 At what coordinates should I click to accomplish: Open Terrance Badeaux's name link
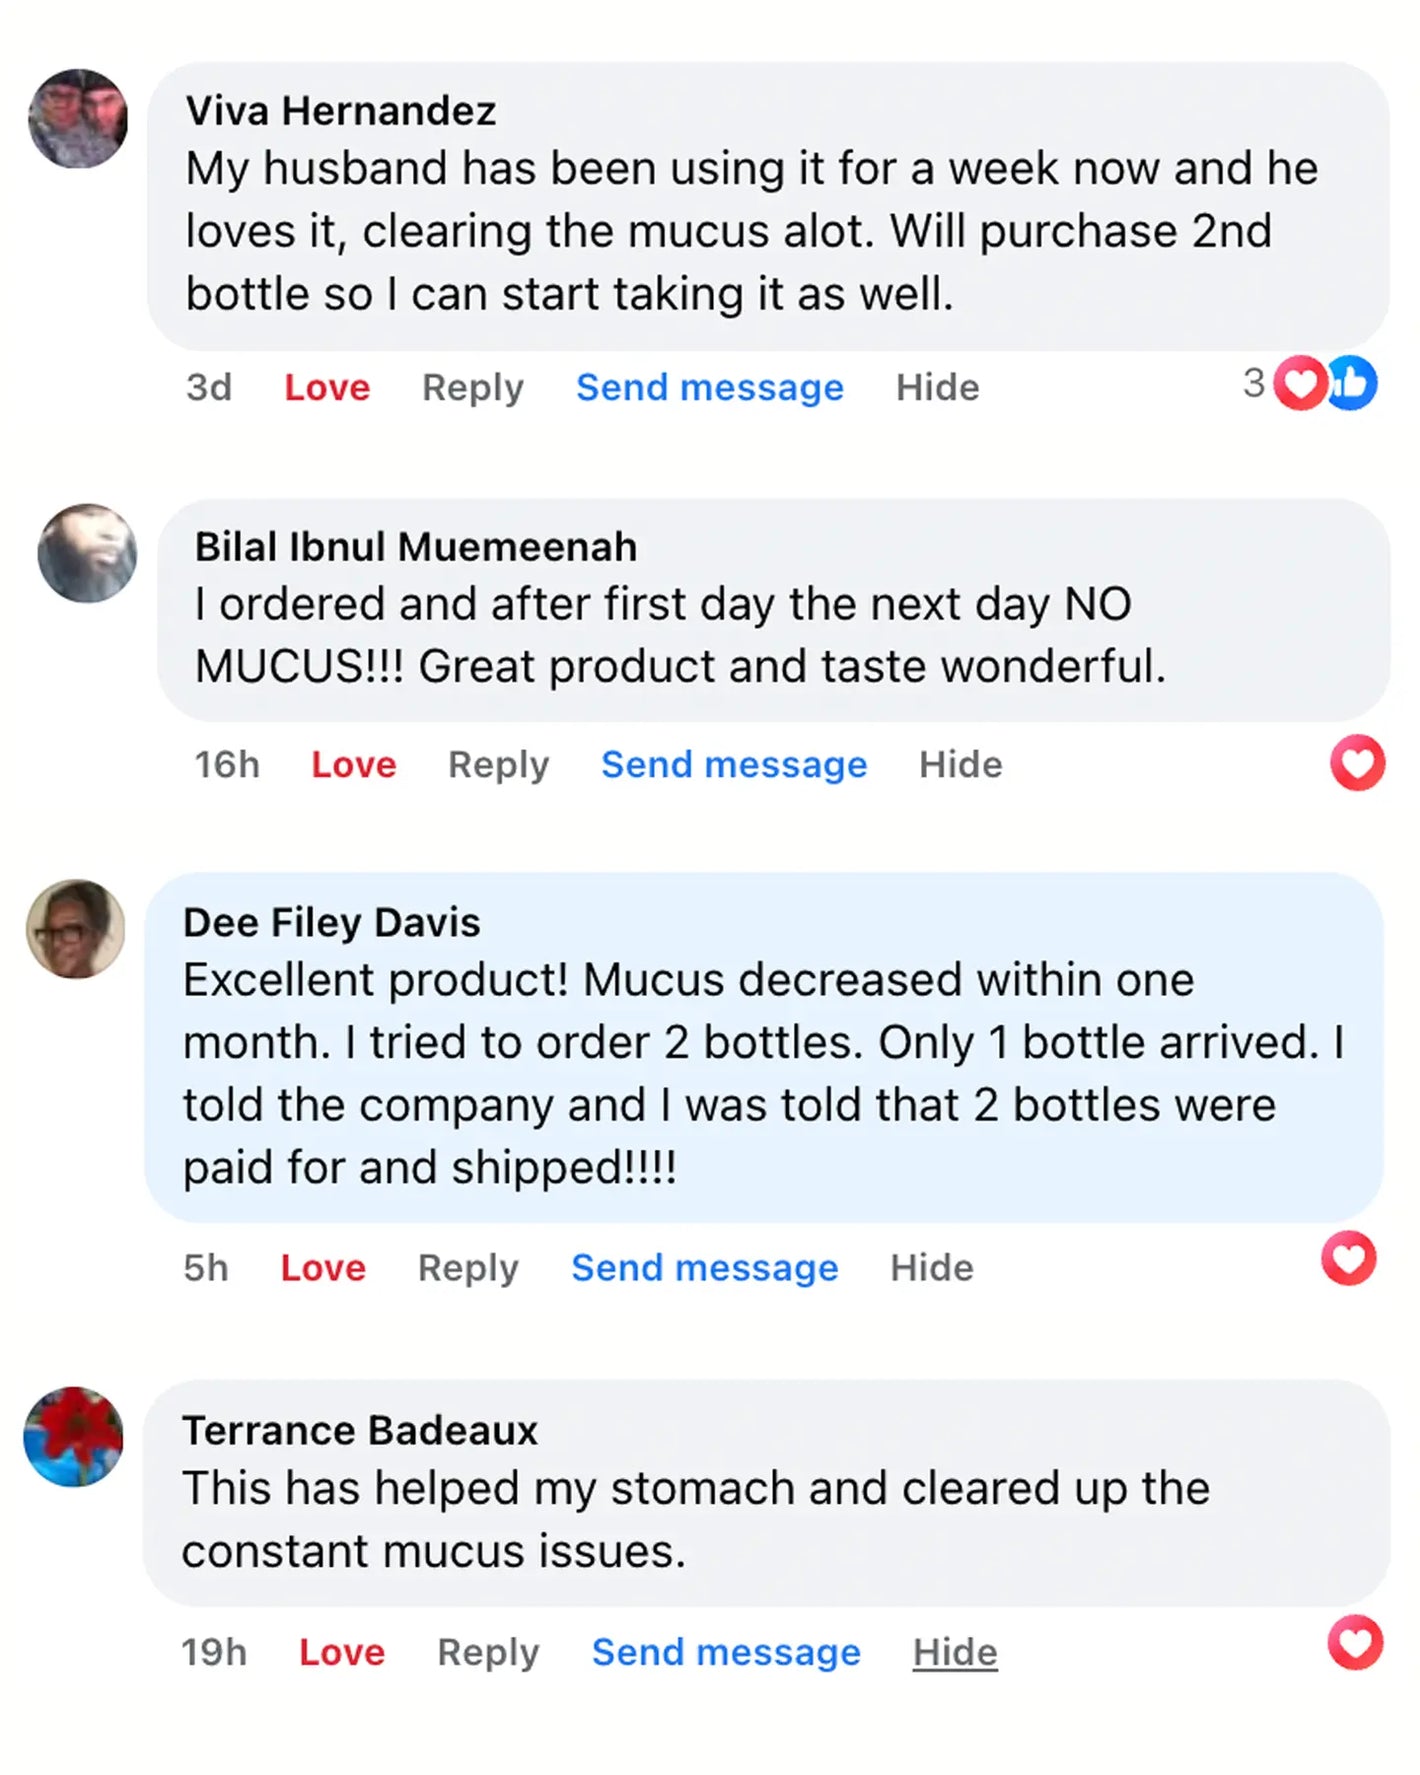click(x=360, y=1430)
